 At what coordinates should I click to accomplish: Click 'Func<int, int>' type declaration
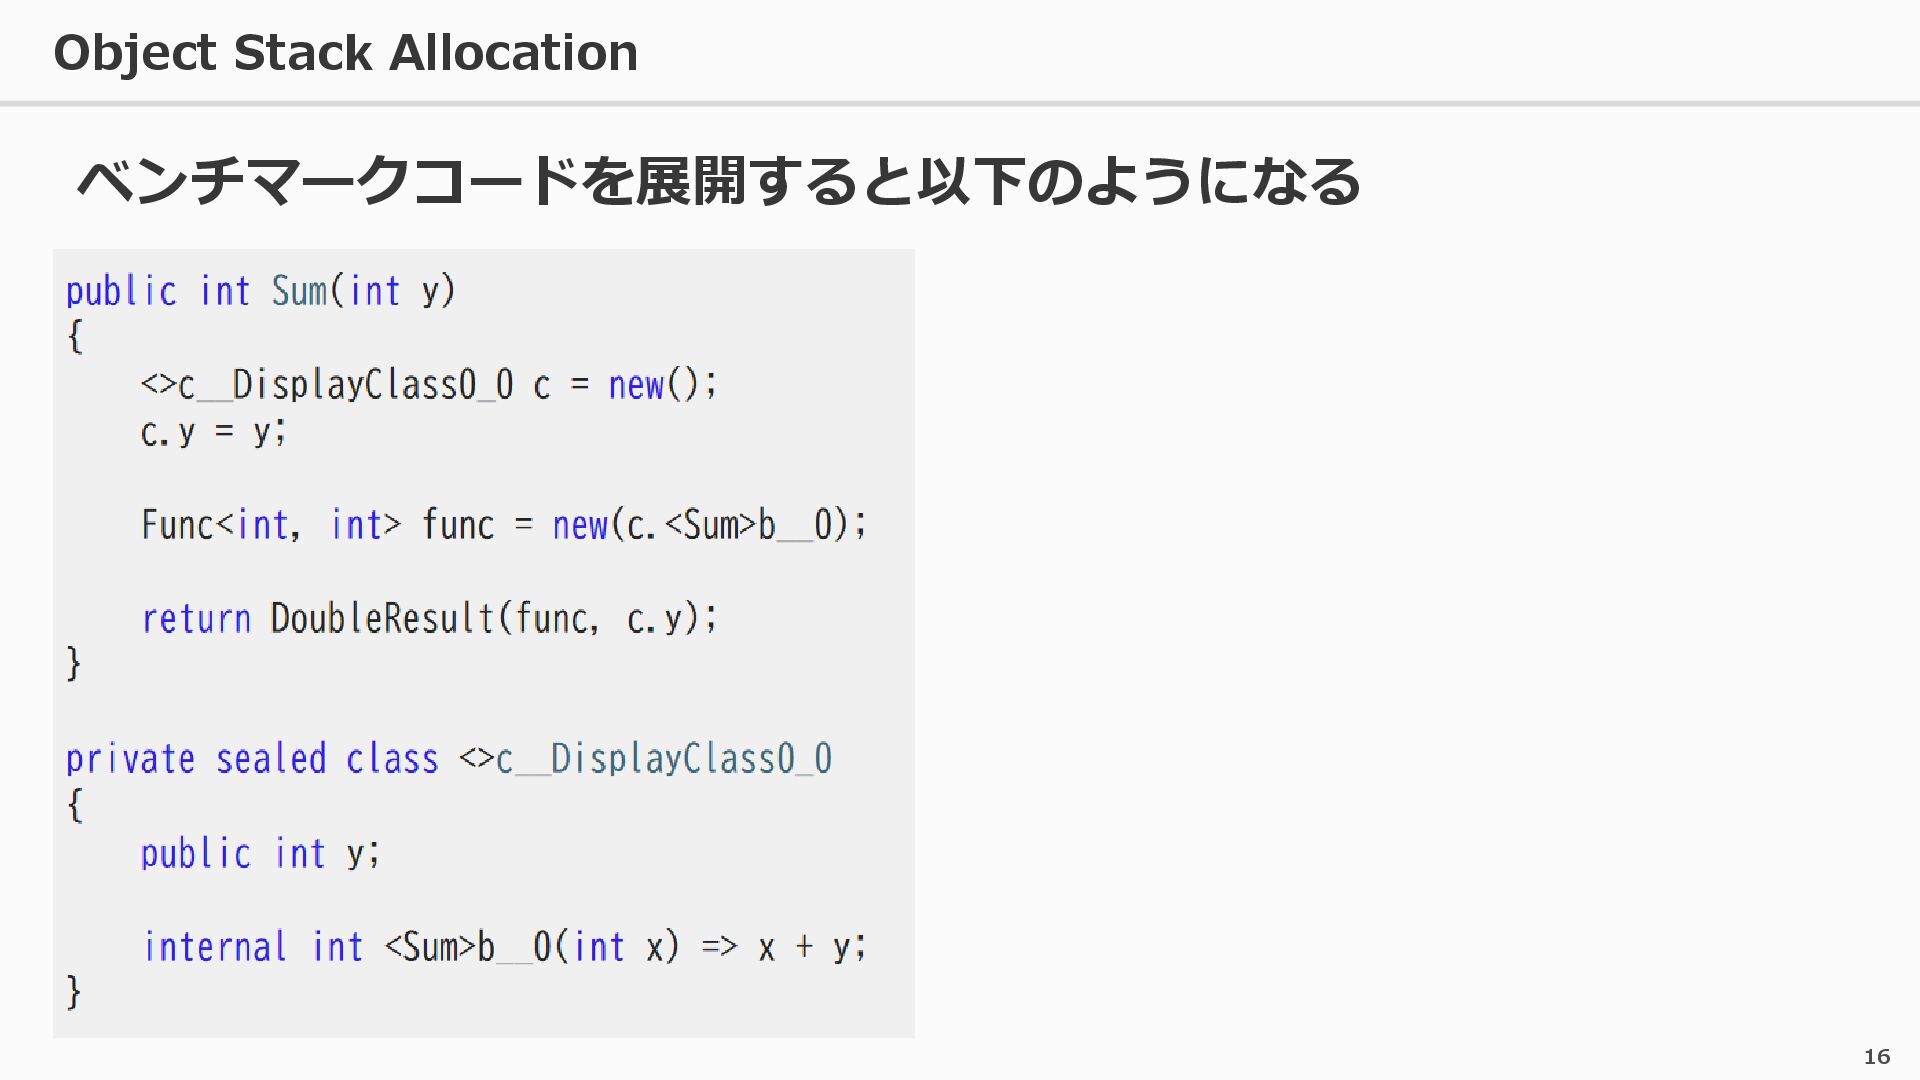[270, 525]
